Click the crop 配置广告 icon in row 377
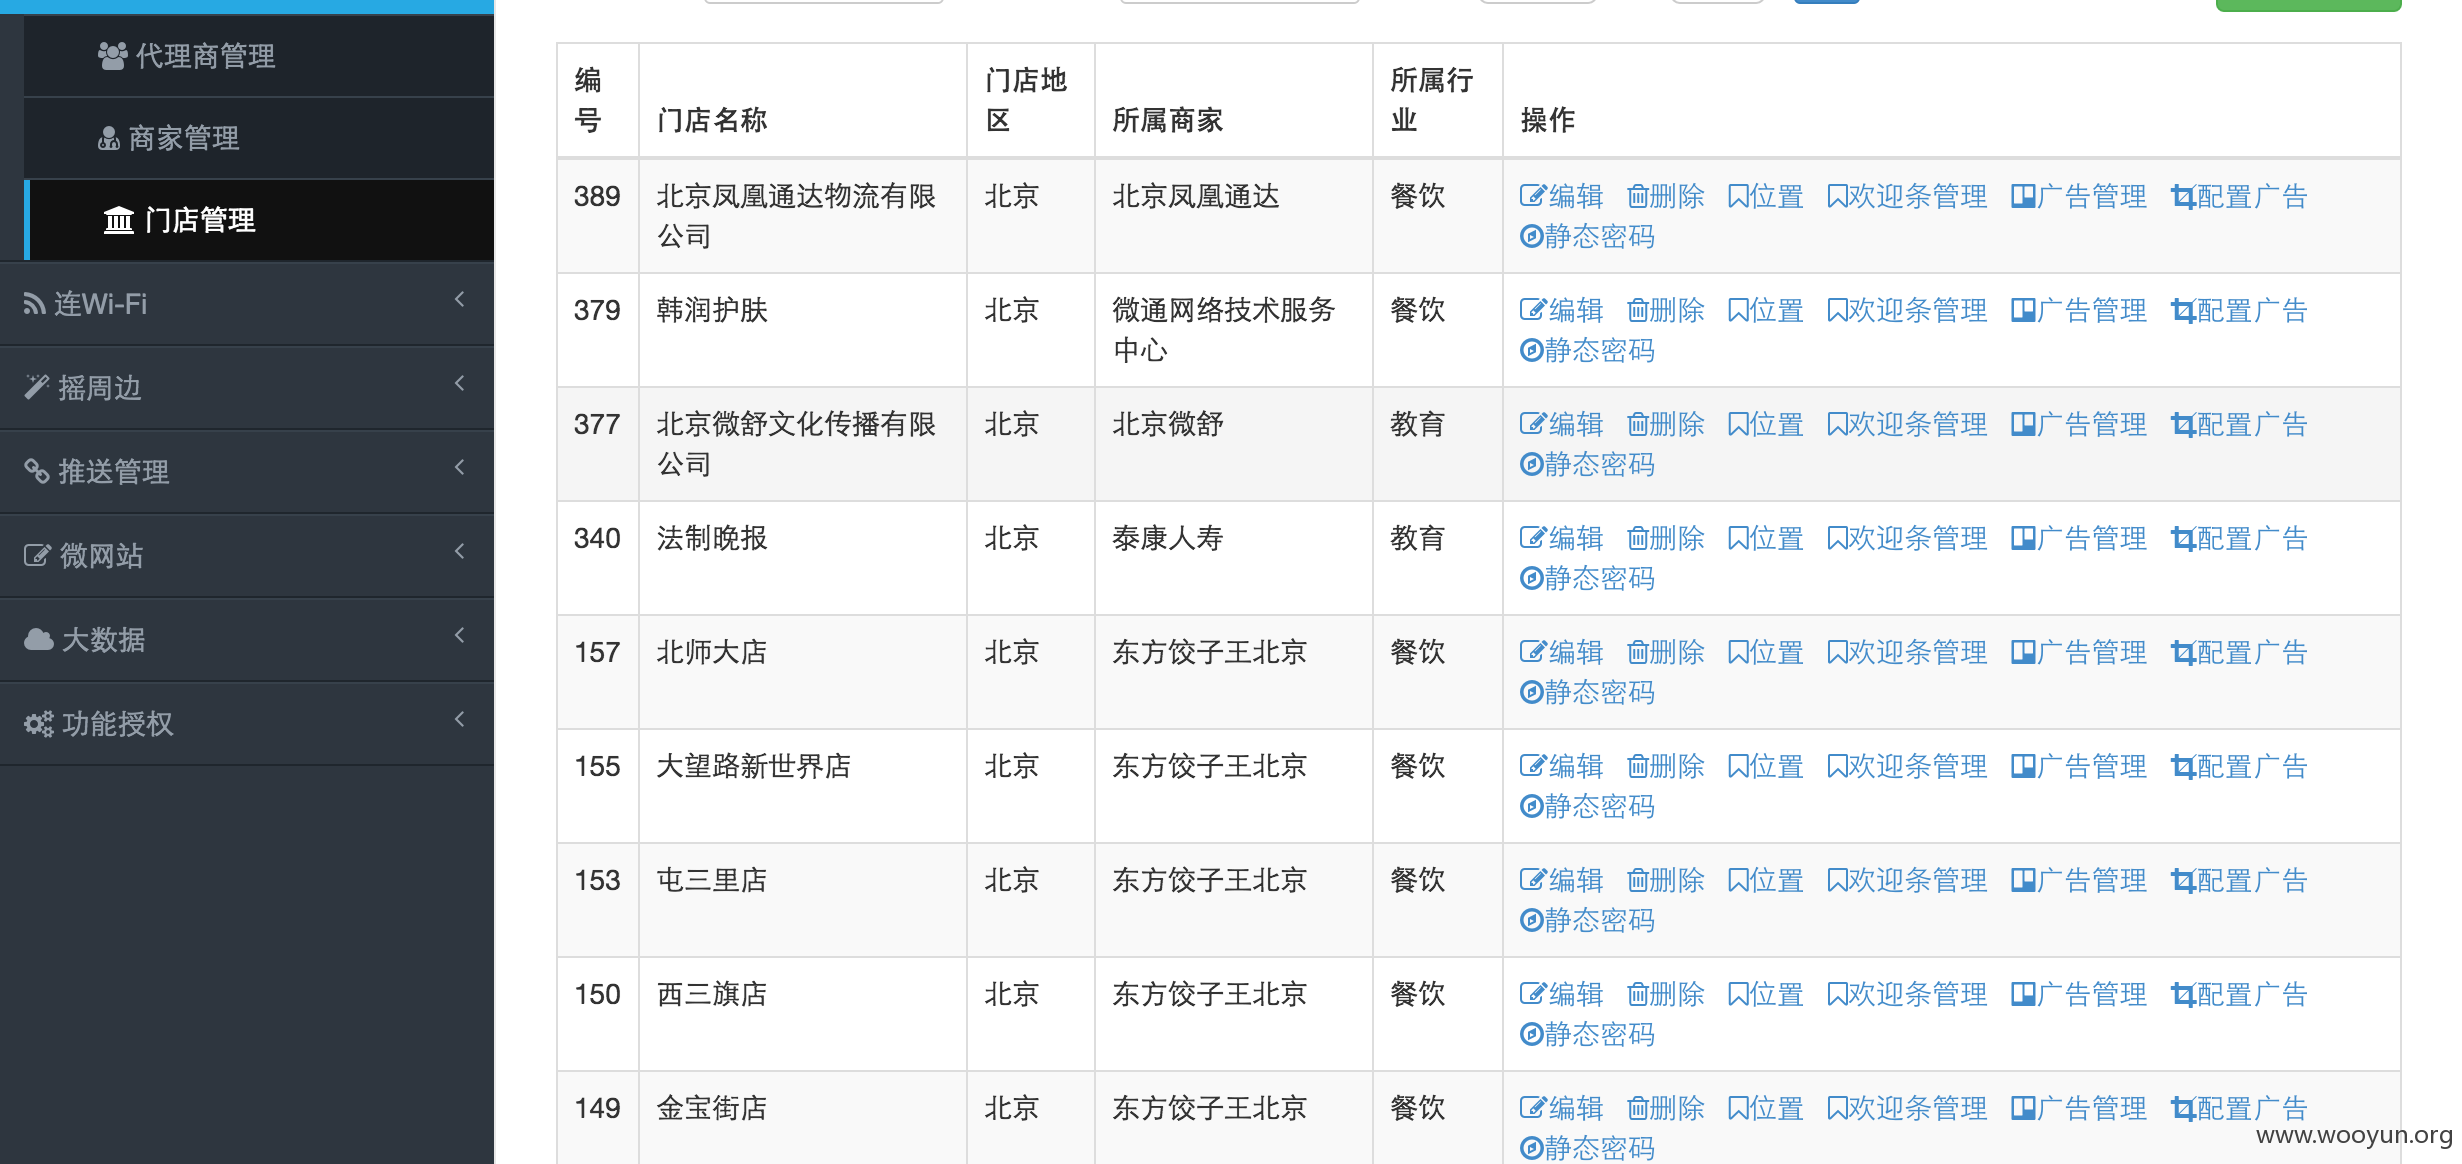Image resolution: width=2462 pixels, height=1164 pixels. coord(2183,424)
